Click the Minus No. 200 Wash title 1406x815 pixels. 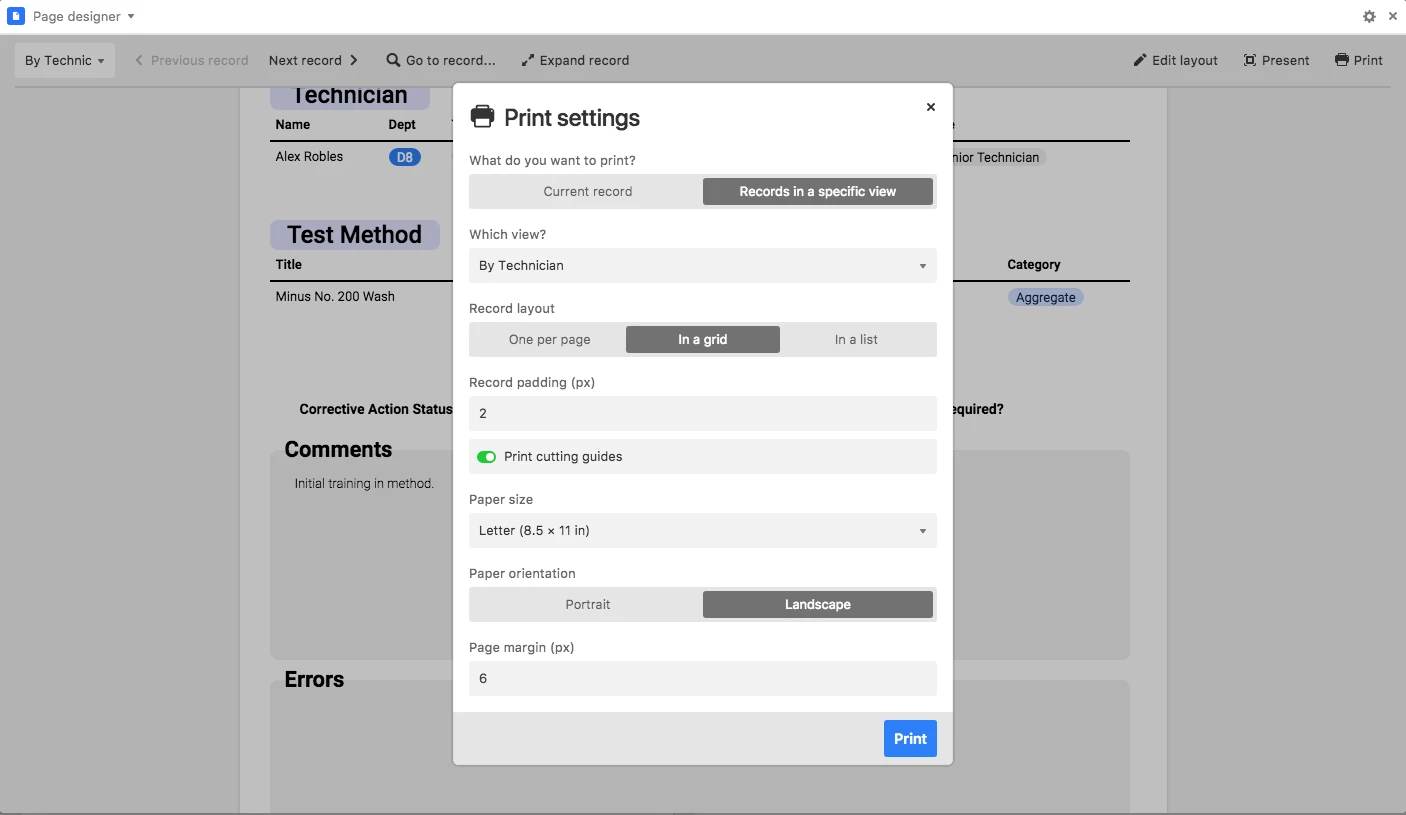335,296
